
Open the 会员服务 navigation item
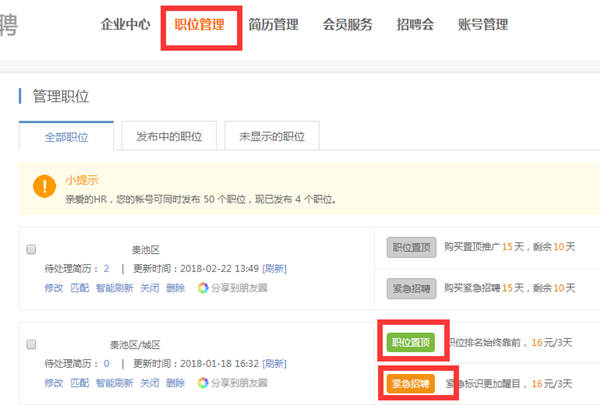348,25
